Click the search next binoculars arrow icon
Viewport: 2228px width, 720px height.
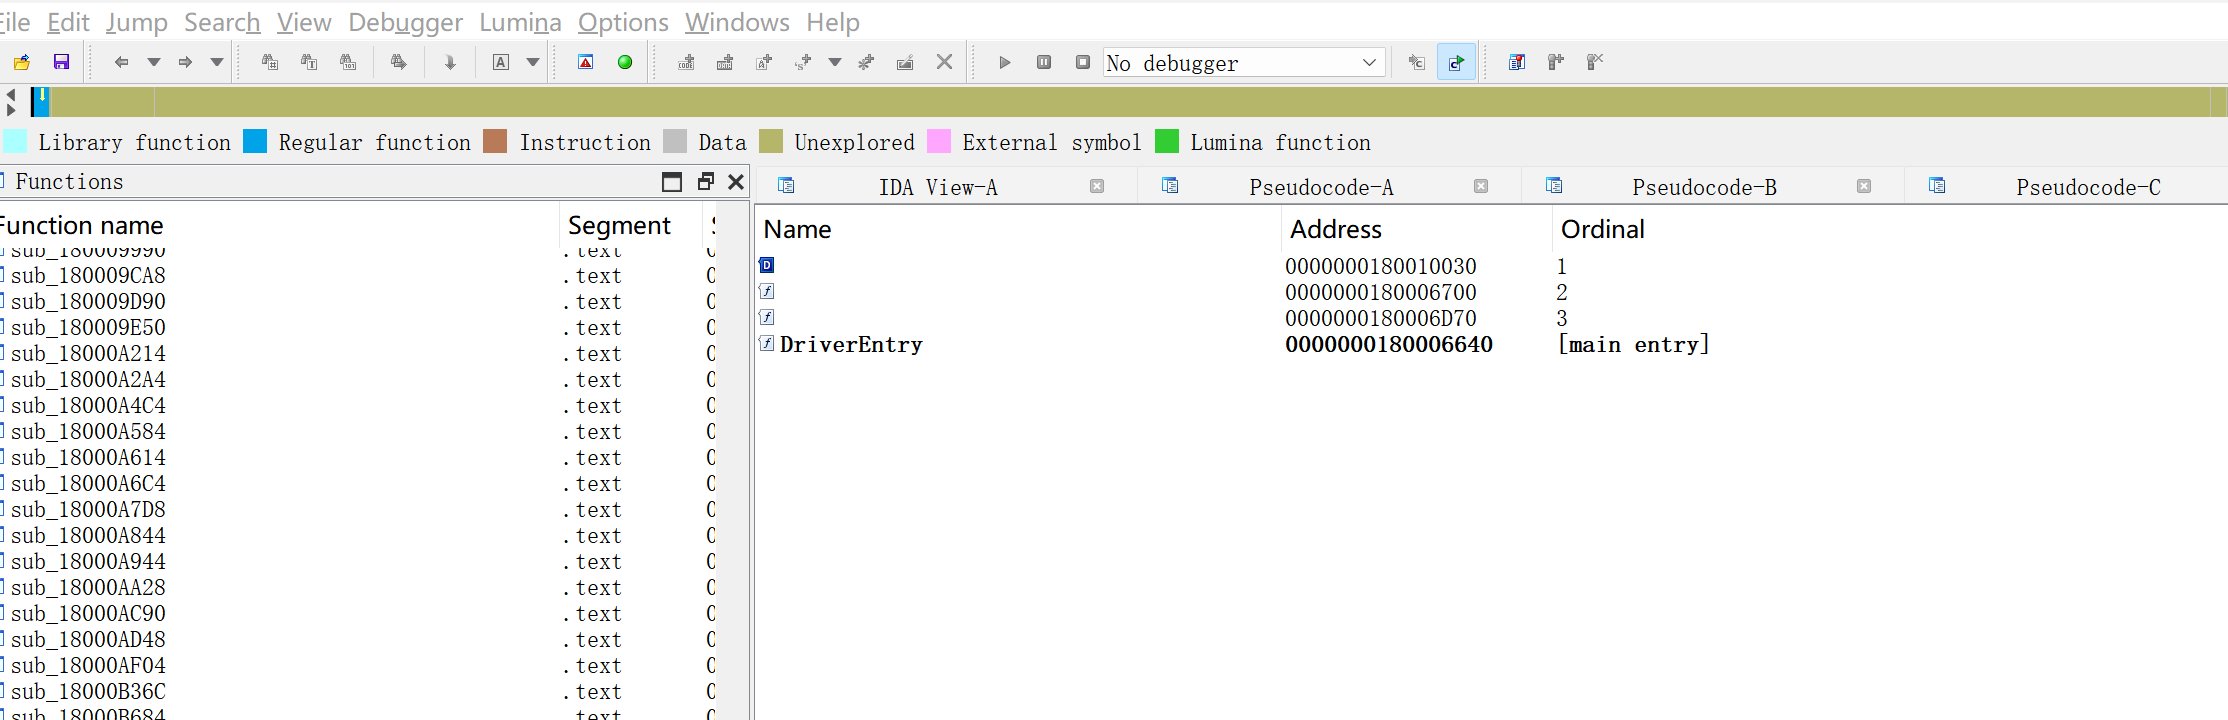tap(398, 62)
